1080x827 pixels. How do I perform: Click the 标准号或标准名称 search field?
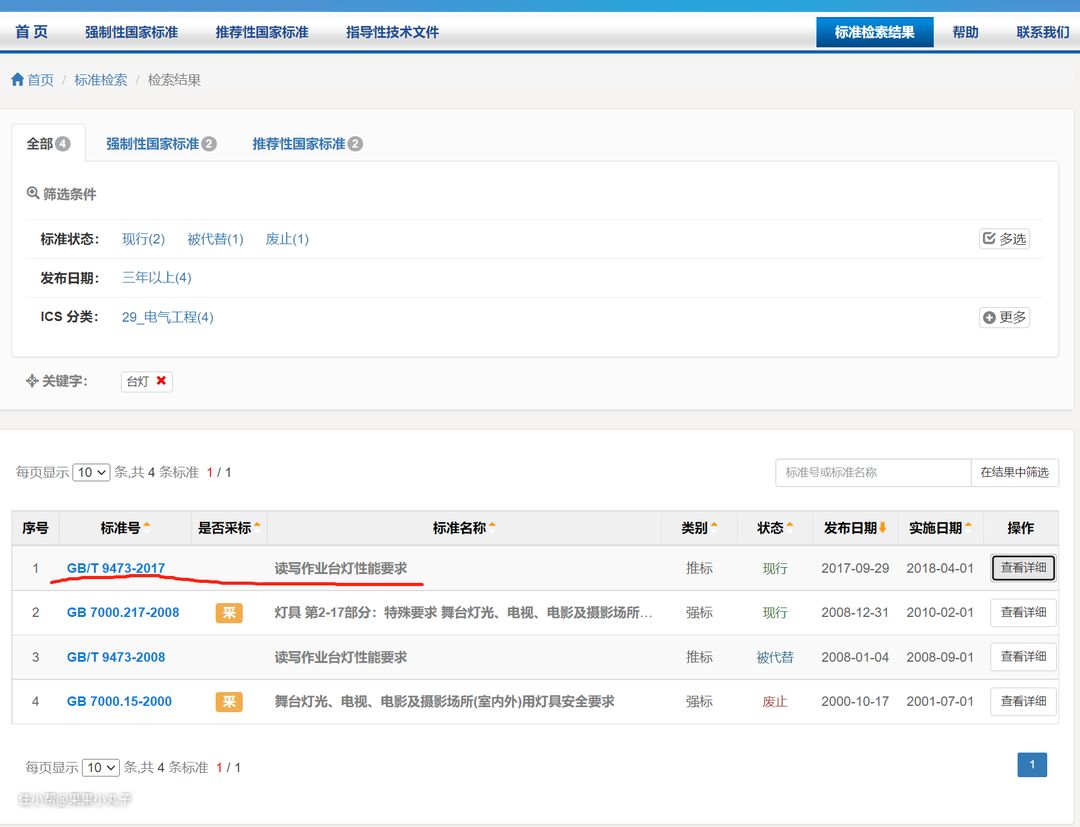(872, 472)
